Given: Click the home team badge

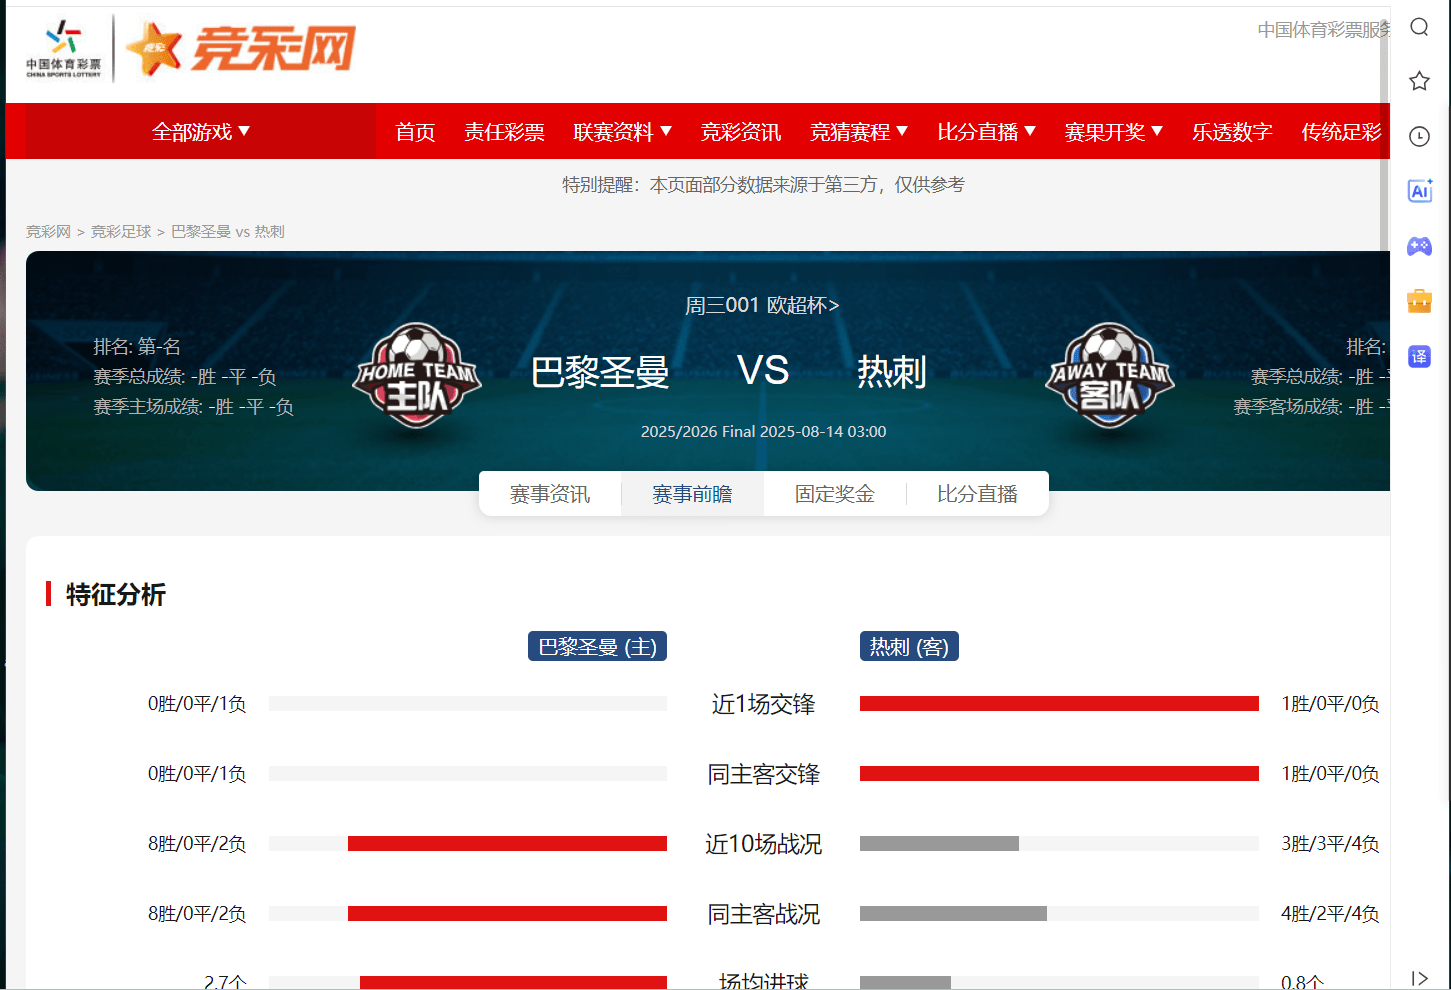Looking at the screenshot, I should [x=416, y=375].
